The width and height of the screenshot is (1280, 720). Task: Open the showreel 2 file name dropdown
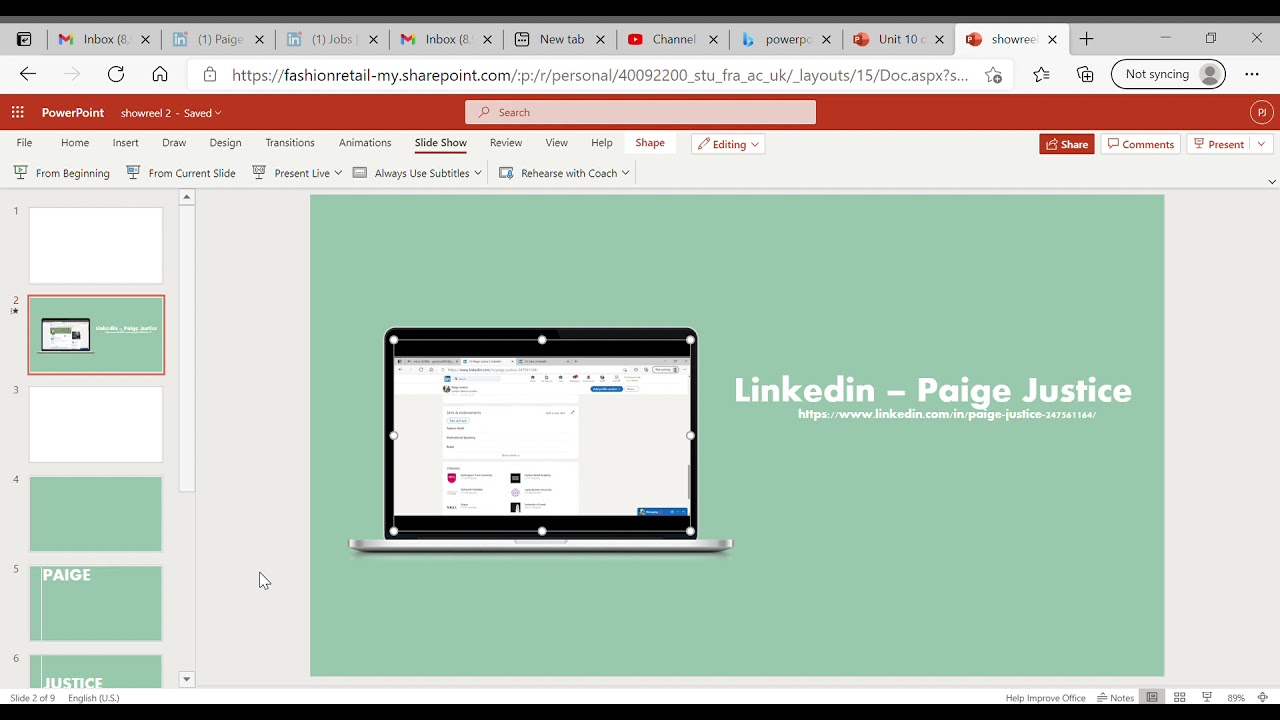tap(171, 113)
